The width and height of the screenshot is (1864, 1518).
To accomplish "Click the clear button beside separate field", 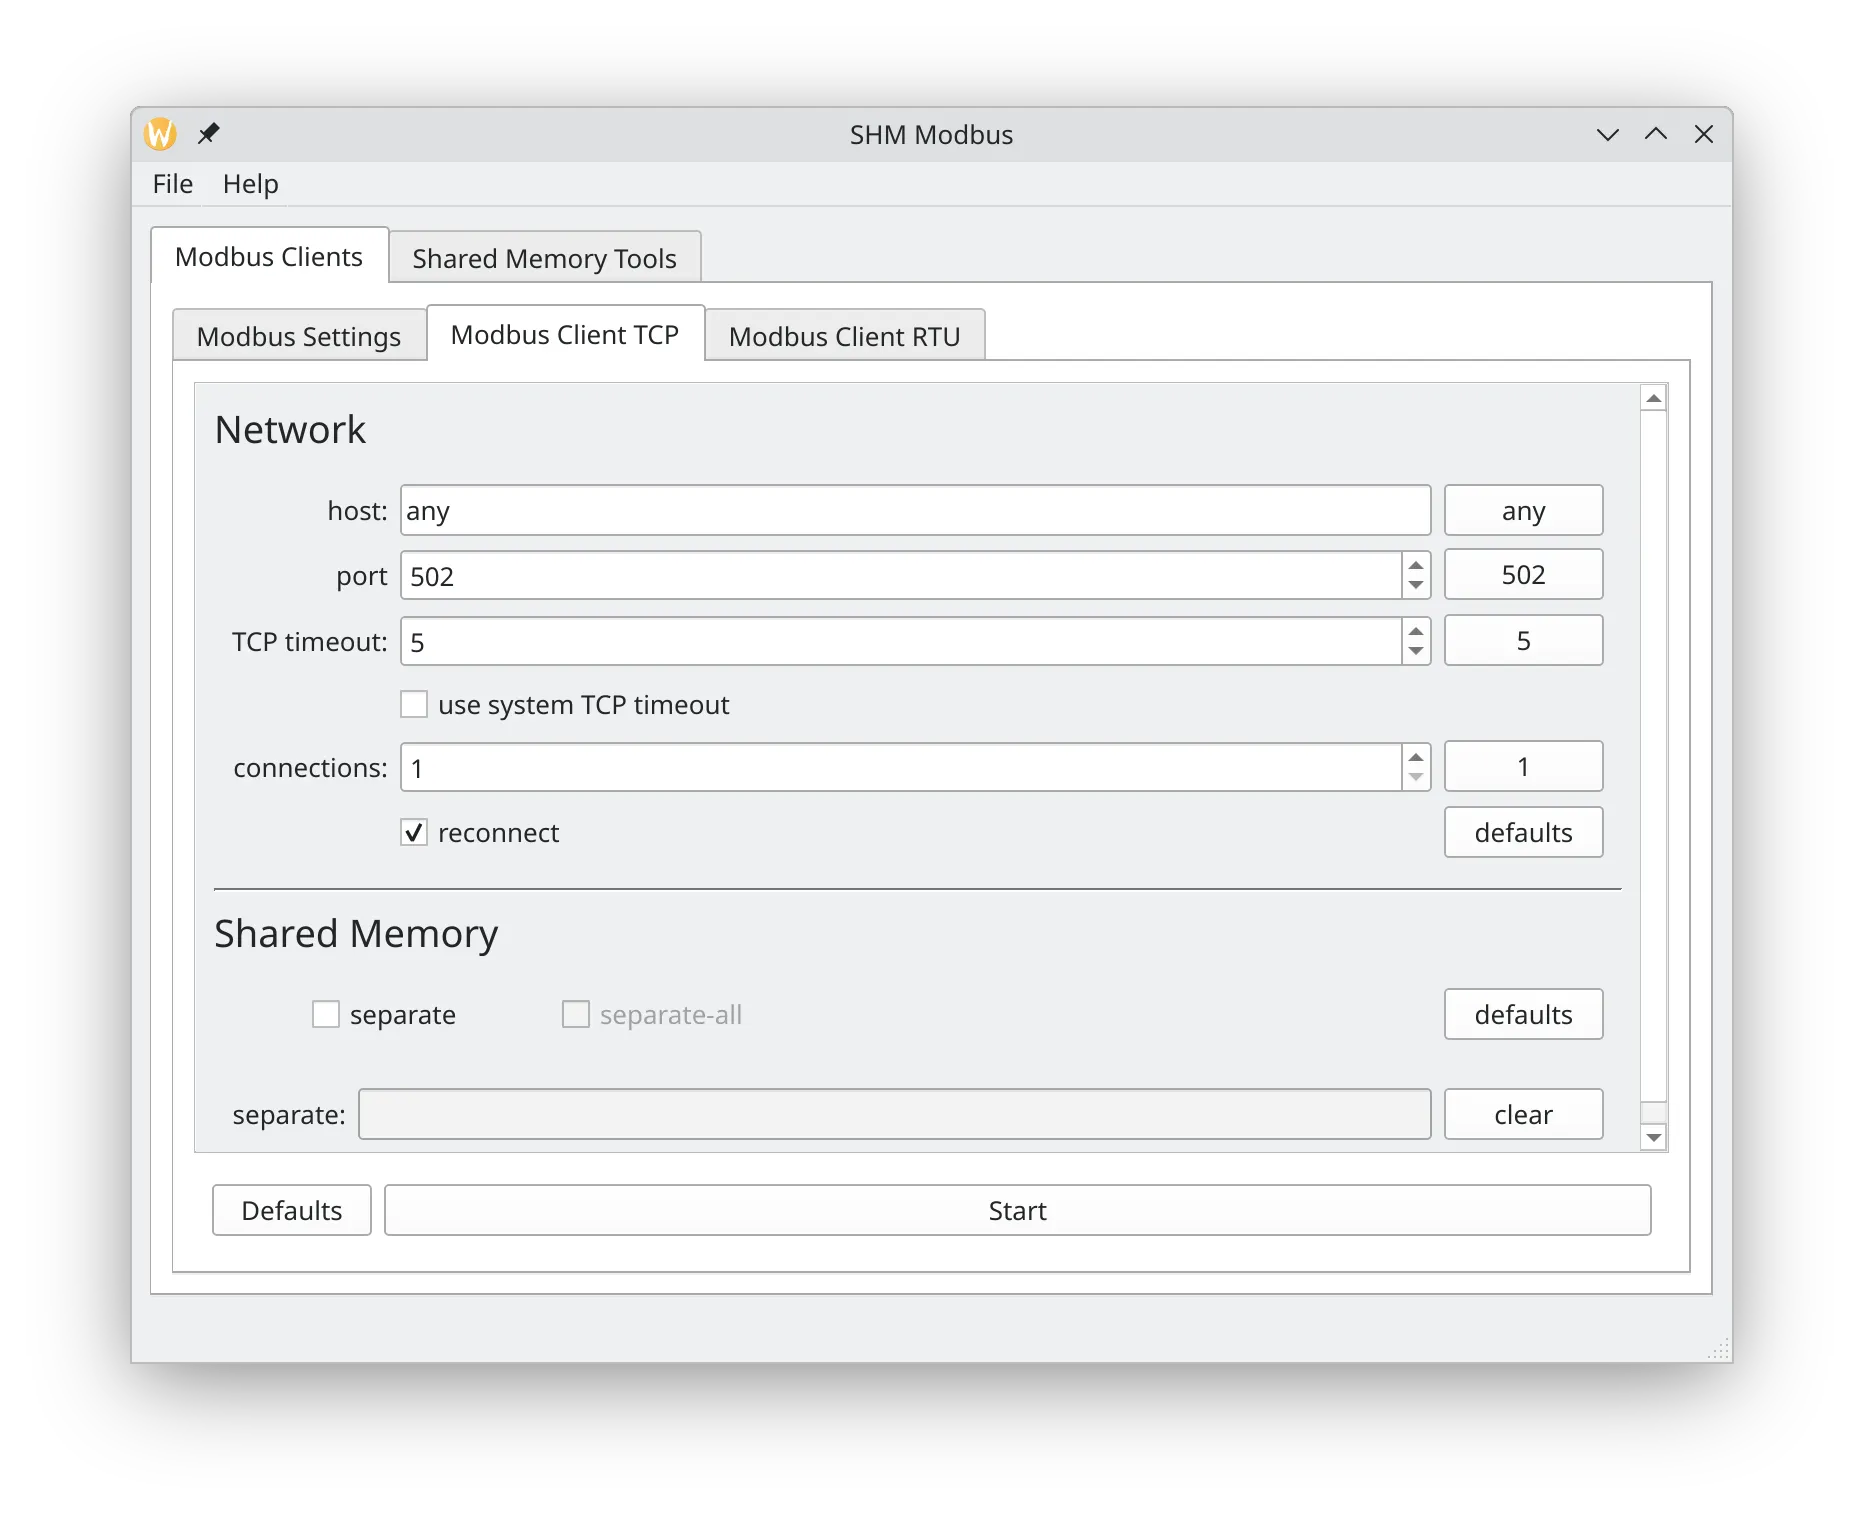I will click(1522, 1115).
